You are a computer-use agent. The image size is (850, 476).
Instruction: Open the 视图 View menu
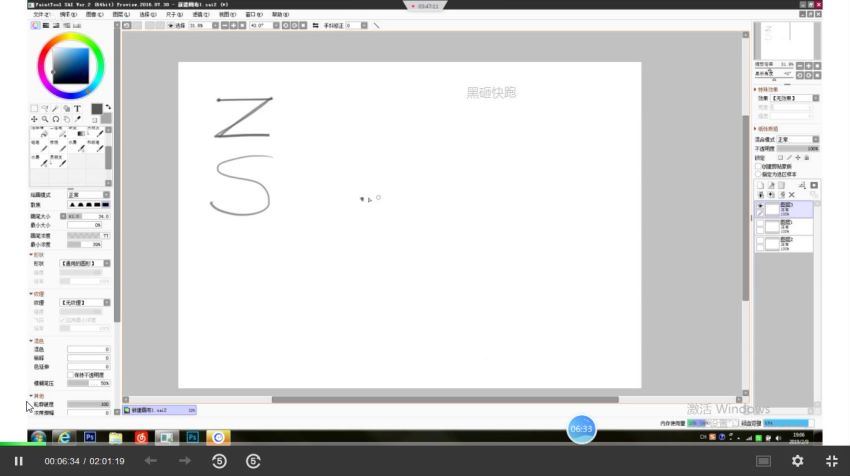click(227, 15)
